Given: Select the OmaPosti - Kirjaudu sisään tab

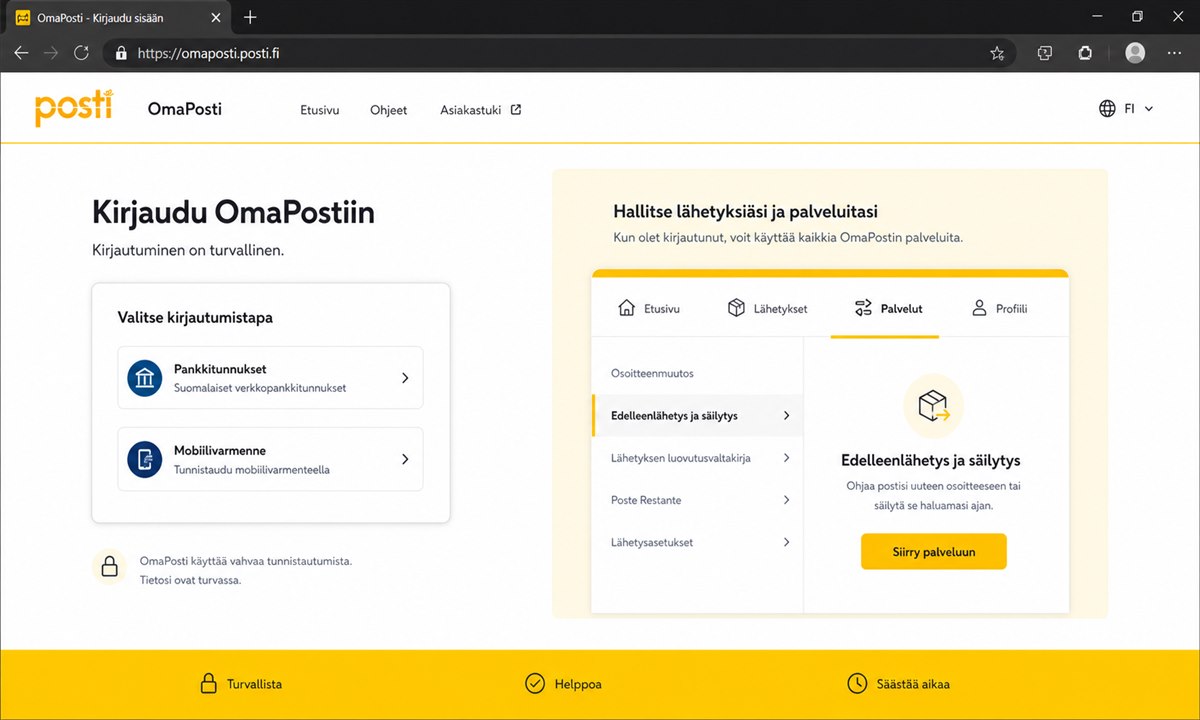Looking at the screenshot, I should [x=116, y=17].
